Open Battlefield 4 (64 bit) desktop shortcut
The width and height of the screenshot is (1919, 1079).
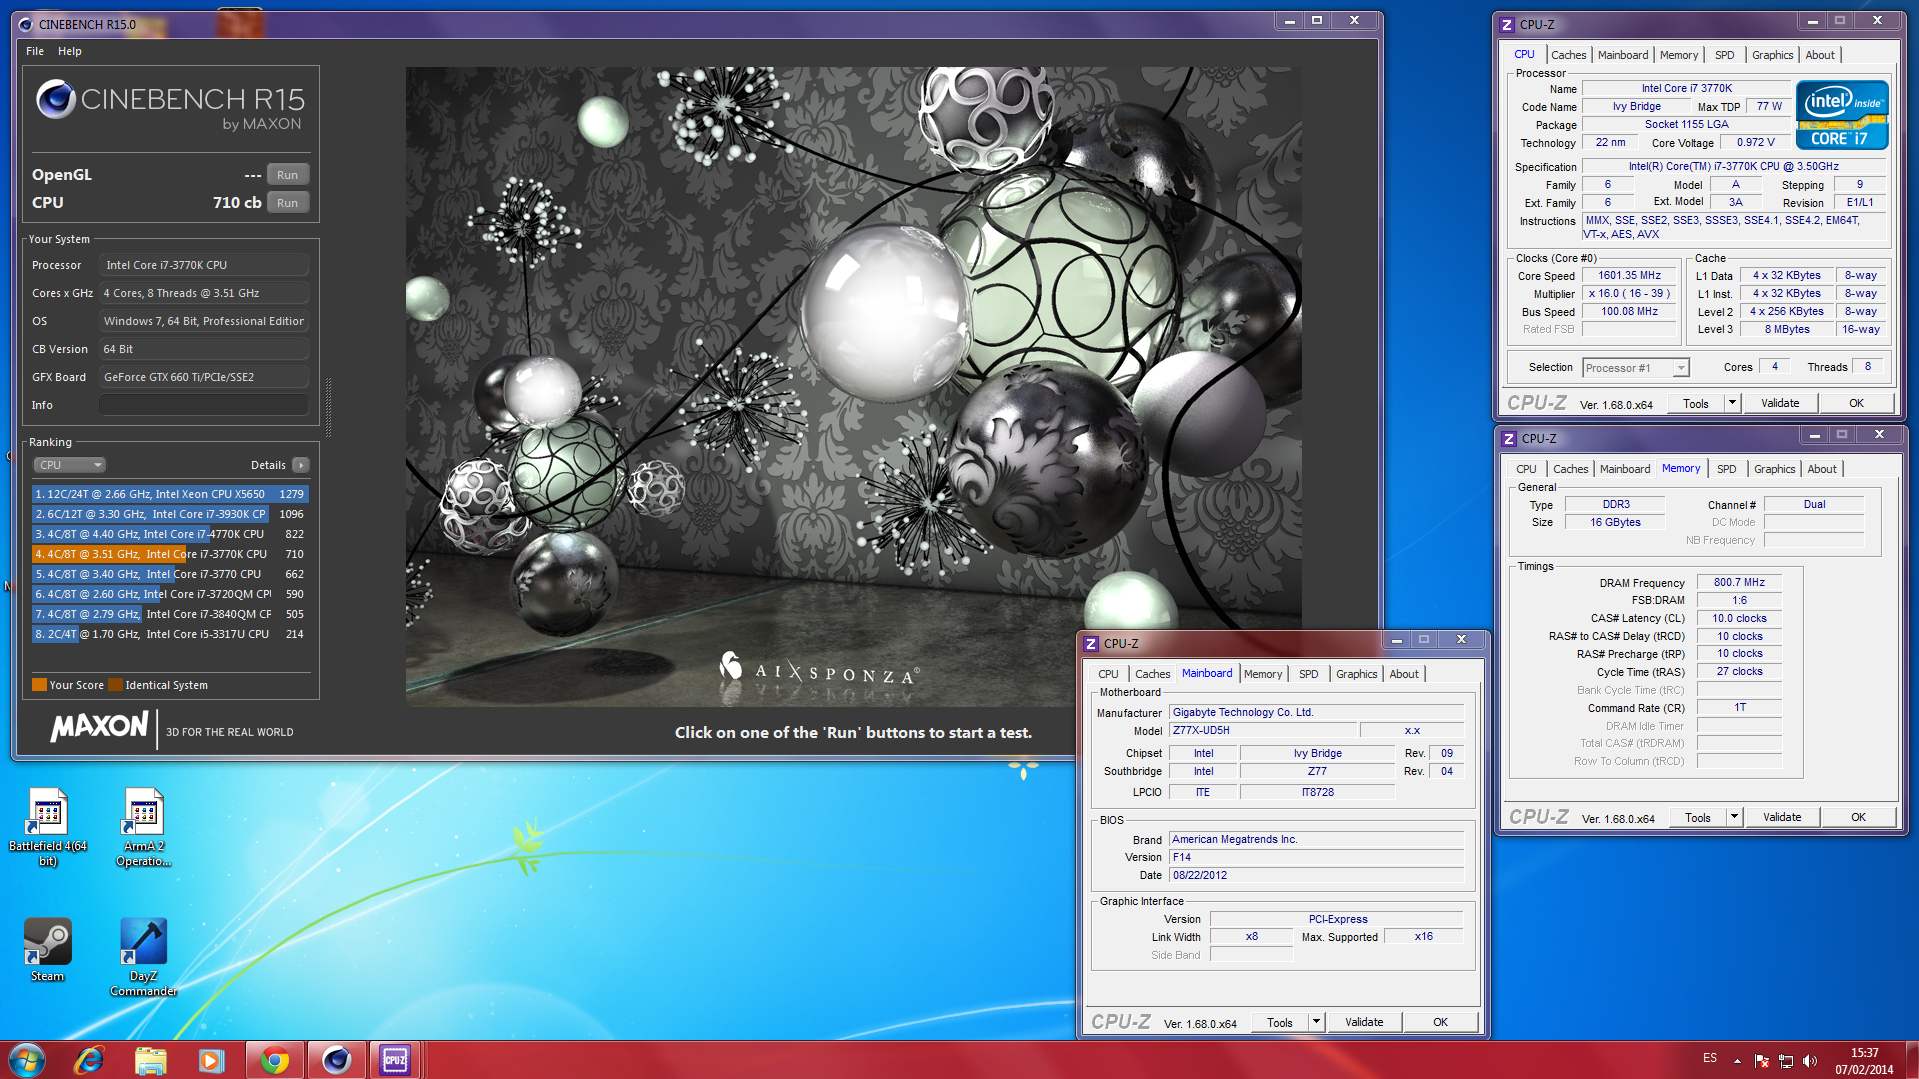(x=47, y=826)
